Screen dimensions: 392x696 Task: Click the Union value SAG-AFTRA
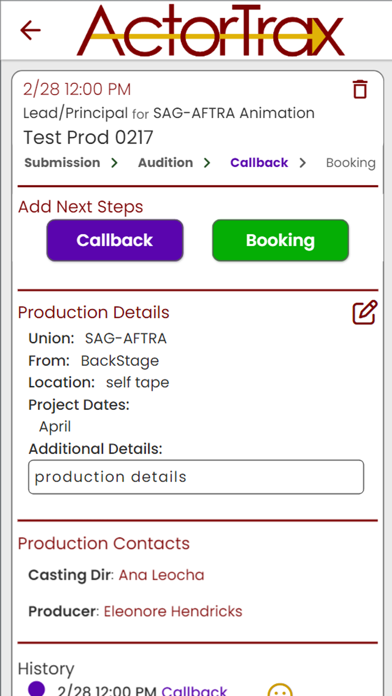tap(126, 339)
